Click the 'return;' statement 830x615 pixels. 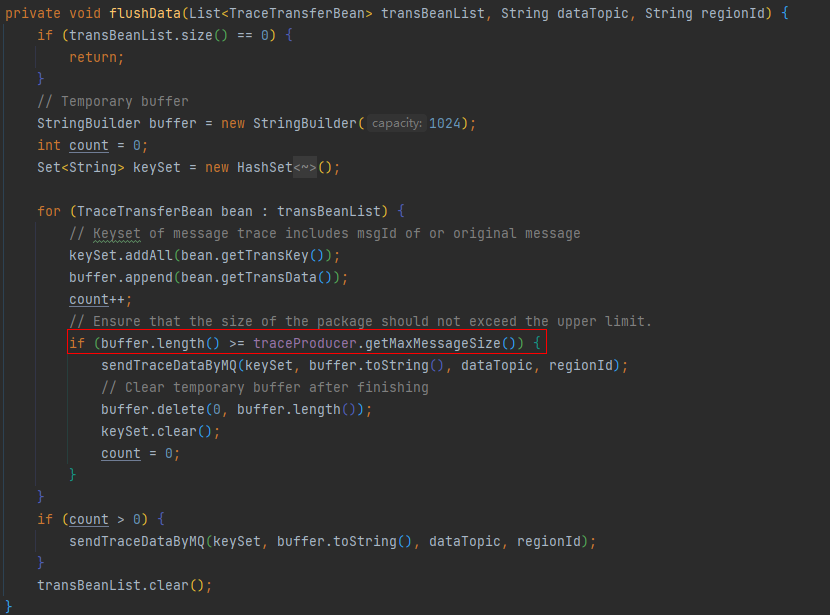[x=96, y=57]
